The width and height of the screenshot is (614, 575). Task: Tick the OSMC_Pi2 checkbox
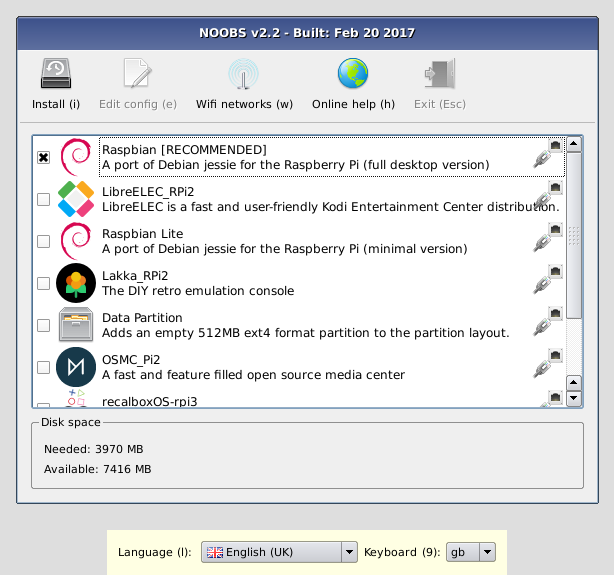pos(43,367)
